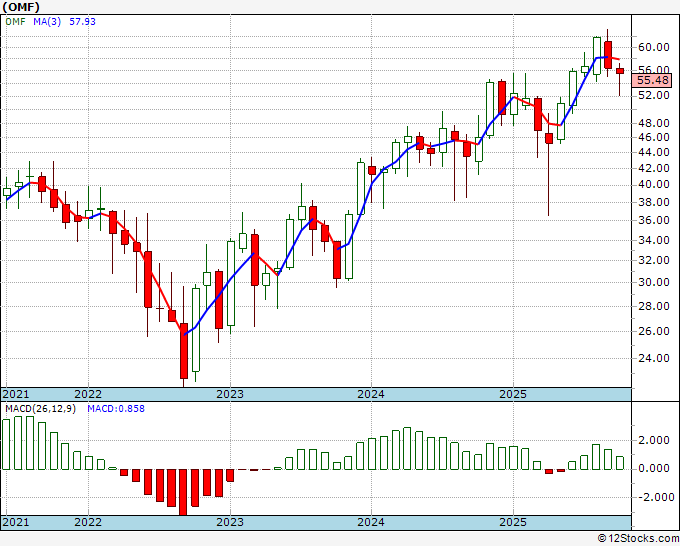Click the 60.00 price axis label
680x546 pixels.
654,47
